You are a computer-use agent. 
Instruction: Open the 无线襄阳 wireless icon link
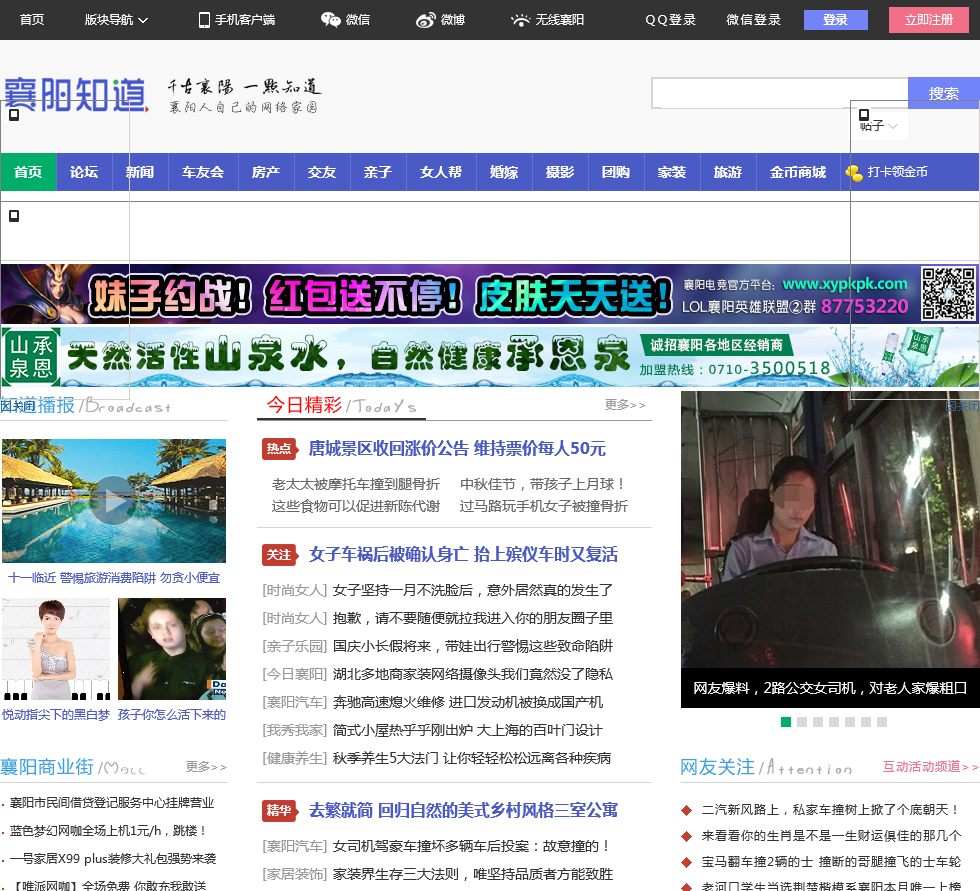[x=520, y=20]
